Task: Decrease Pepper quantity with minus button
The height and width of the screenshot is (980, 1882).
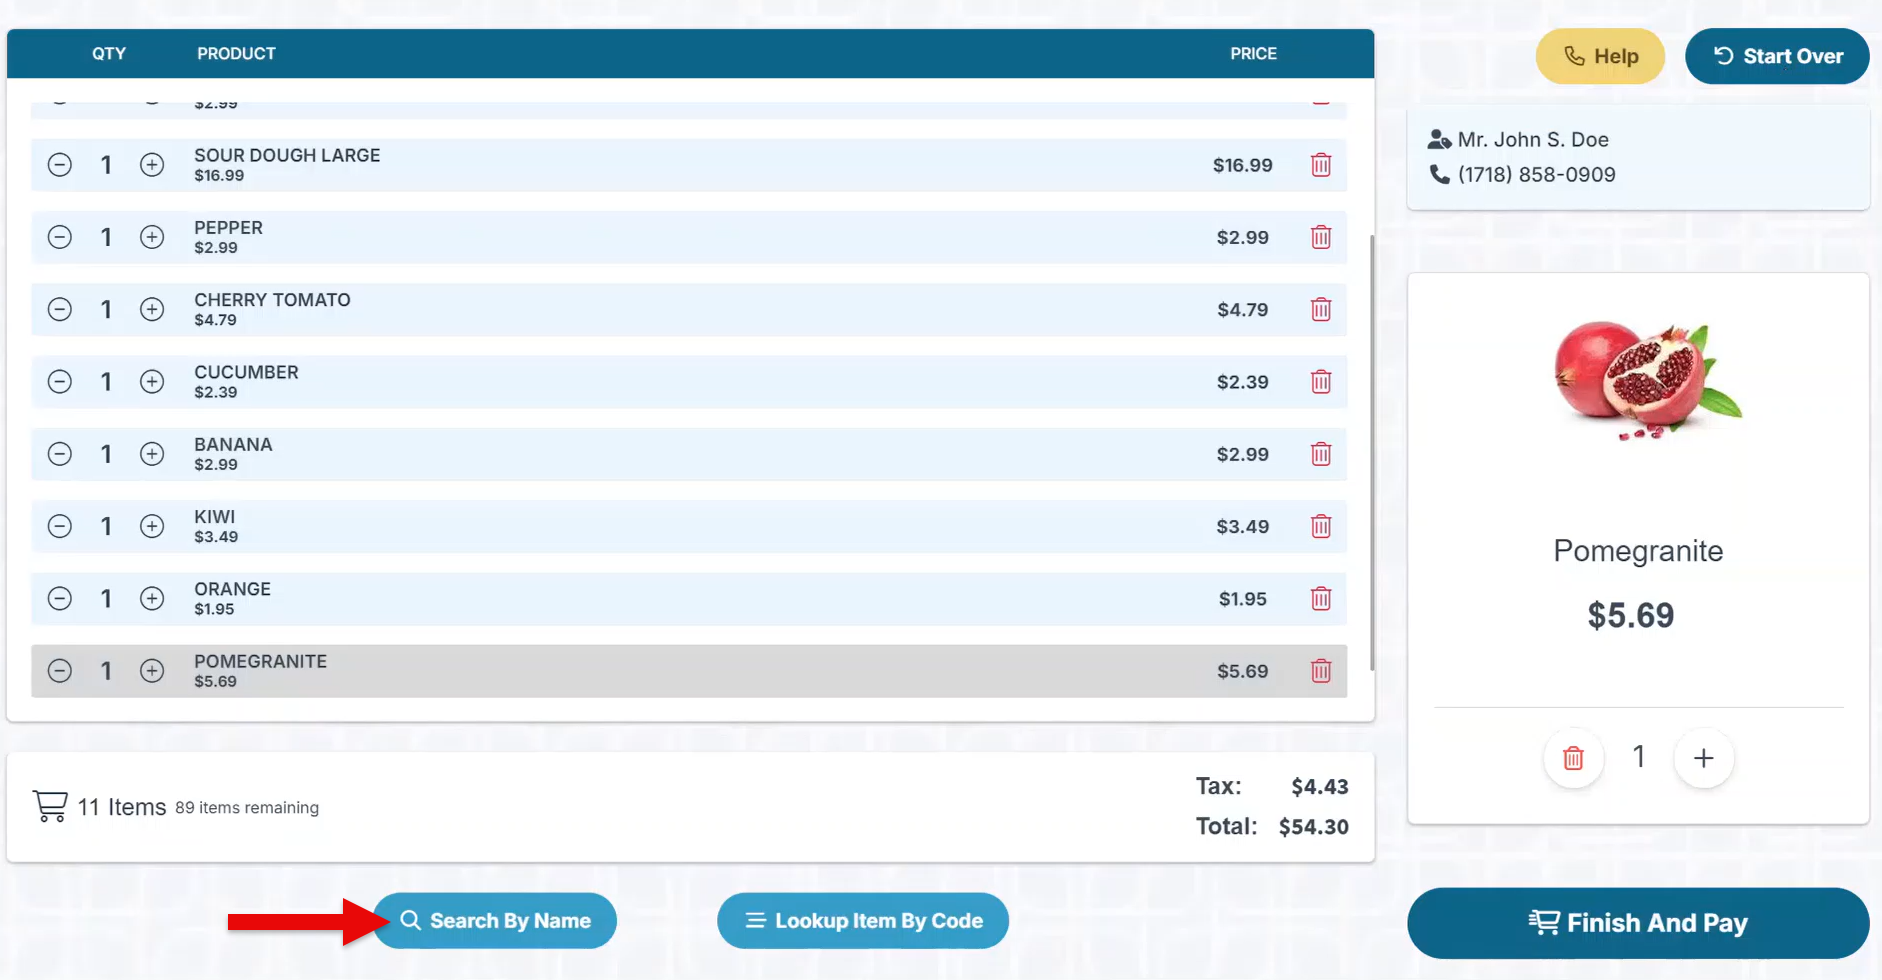Action: point(60,237)
